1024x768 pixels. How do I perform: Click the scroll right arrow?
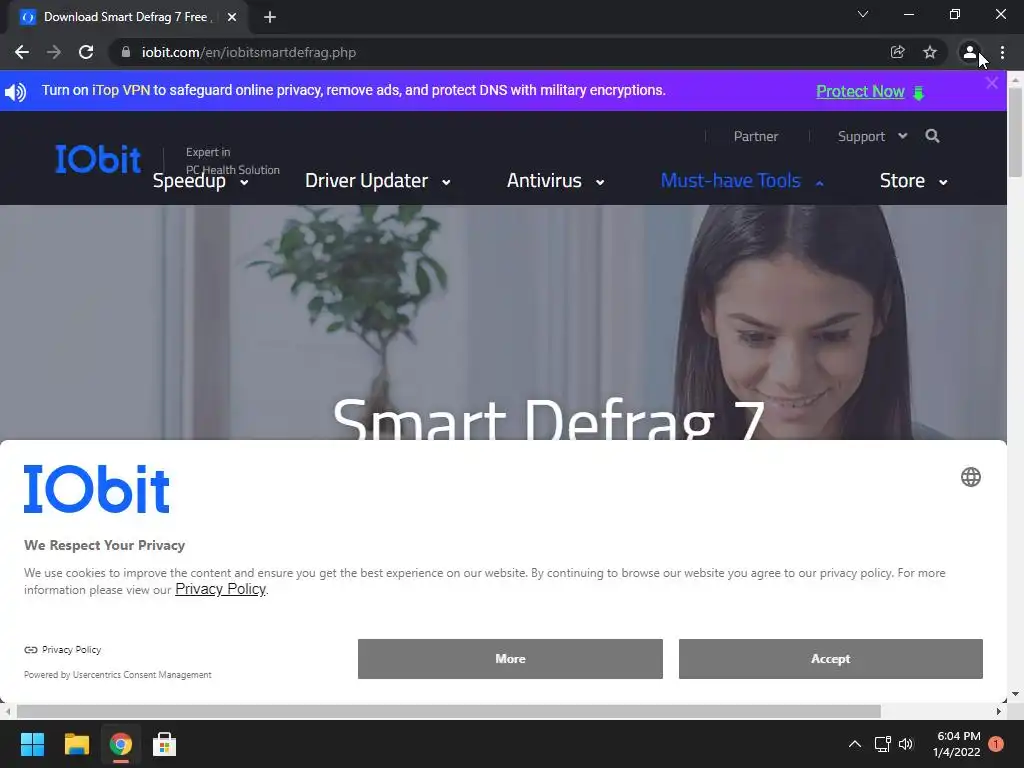pyautogui.click(x=999, y=711)
